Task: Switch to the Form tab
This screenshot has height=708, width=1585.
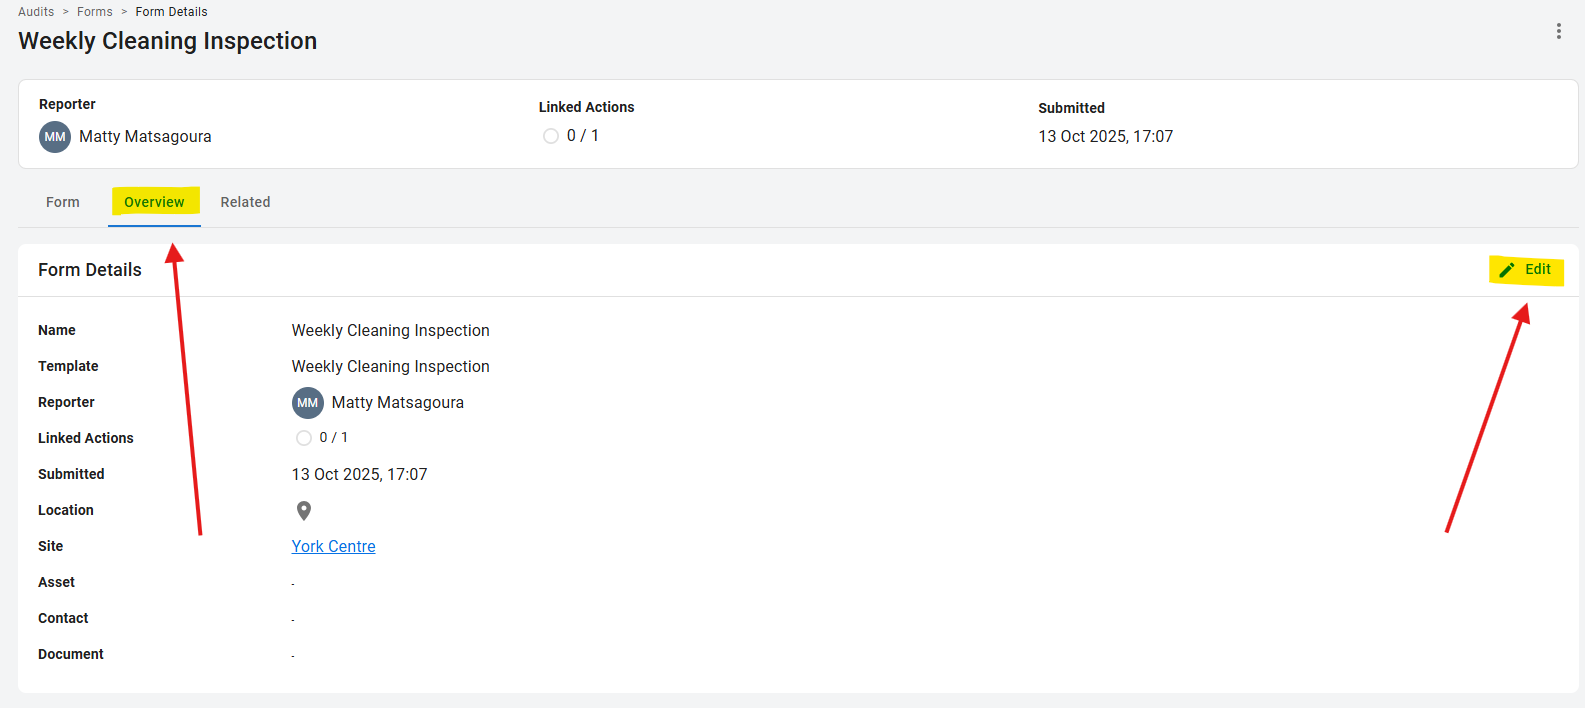Action: (x=63, y=202)
